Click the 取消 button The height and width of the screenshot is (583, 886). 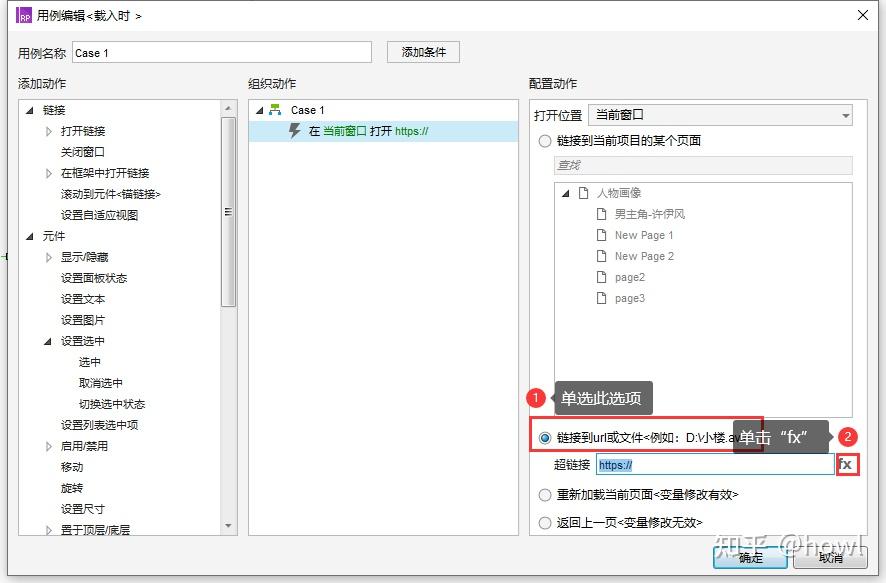pos(831,560)
